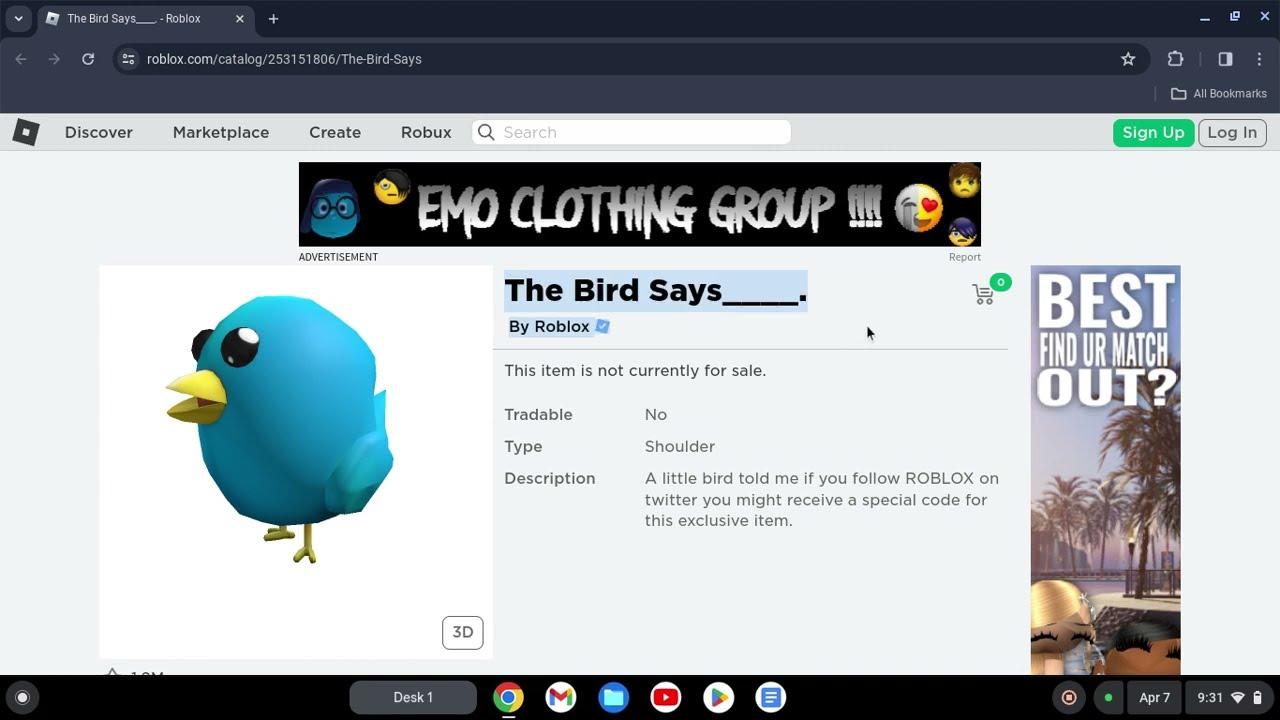
Task: Open the Chrome three-dot menu
Action: pyautogui.click(x=1259, y=59)
